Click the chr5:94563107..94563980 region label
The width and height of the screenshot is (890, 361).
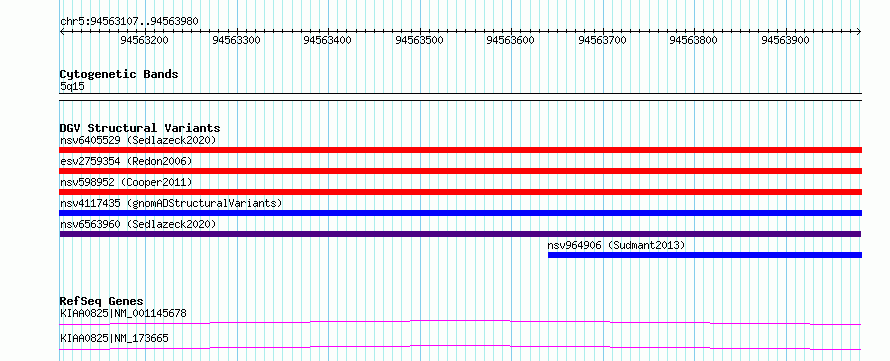pyautogui.click(x=129, y=22)
